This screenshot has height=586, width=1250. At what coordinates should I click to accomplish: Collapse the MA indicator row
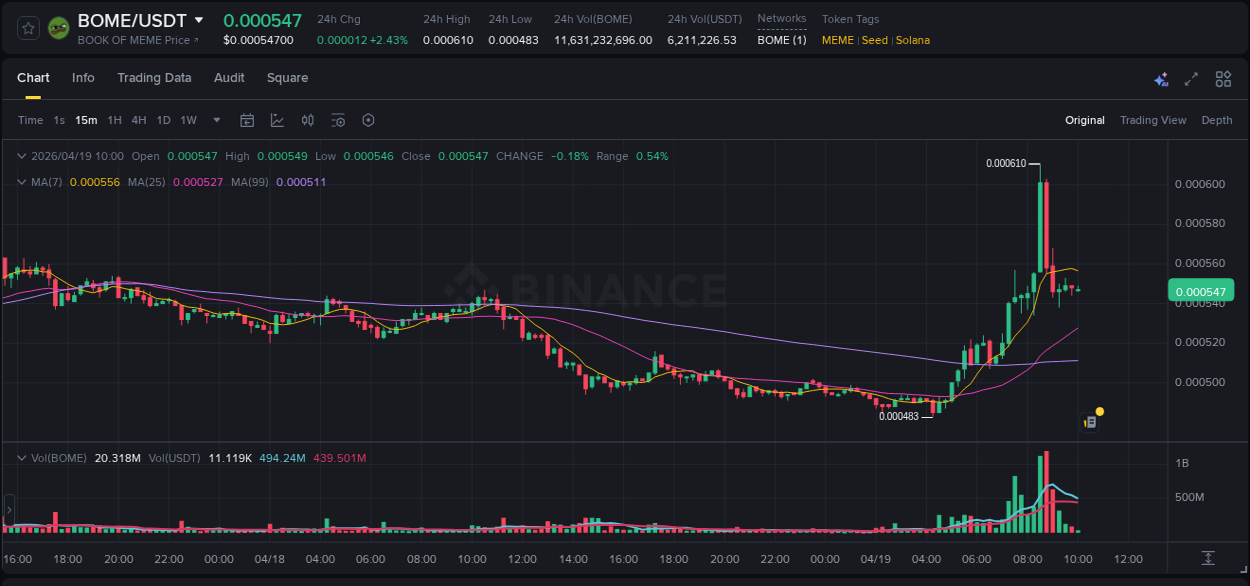tap(21, 182)
